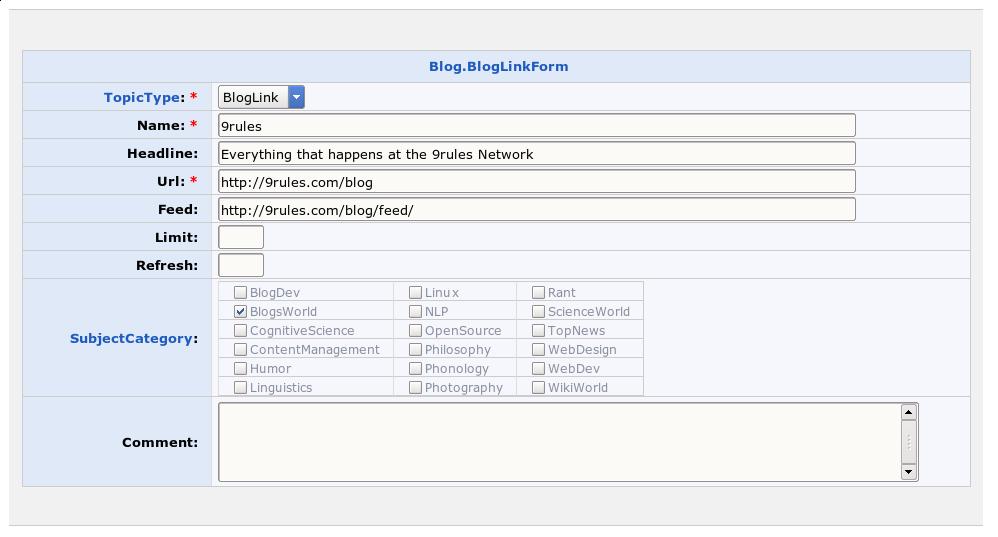Click into the Headline text field
This screenshot has height=537, width=998.
(537, 153)
